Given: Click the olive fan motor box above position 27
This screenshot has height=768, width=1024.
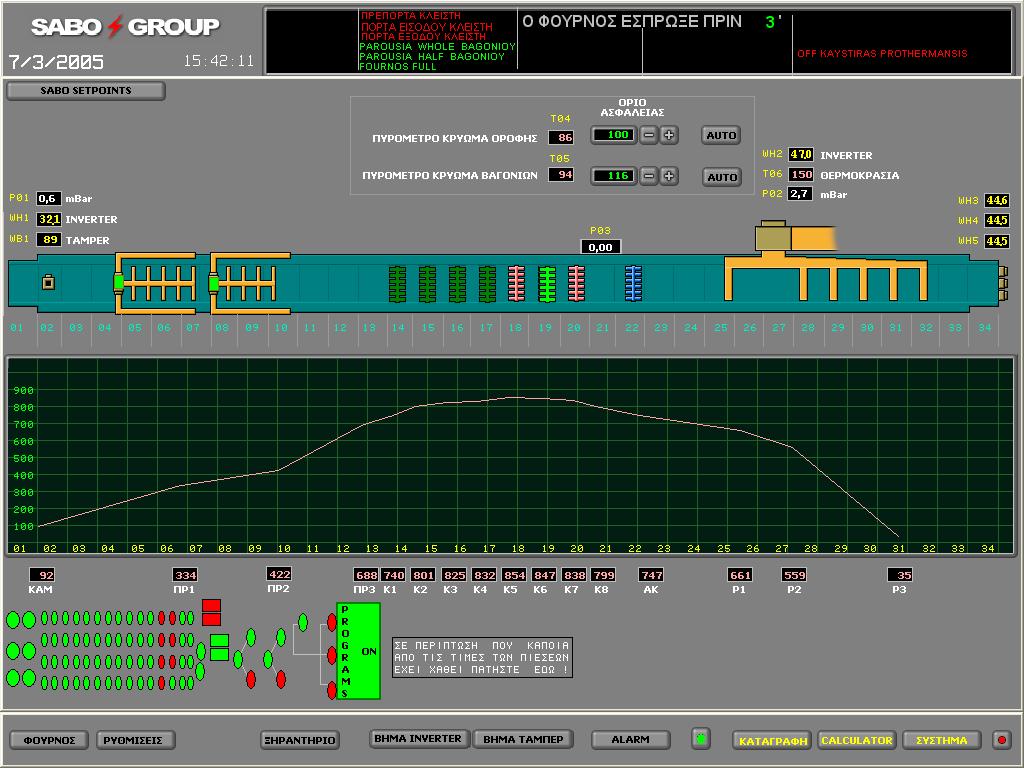Looking at the screenshot, I should click(x=773, y=236).
